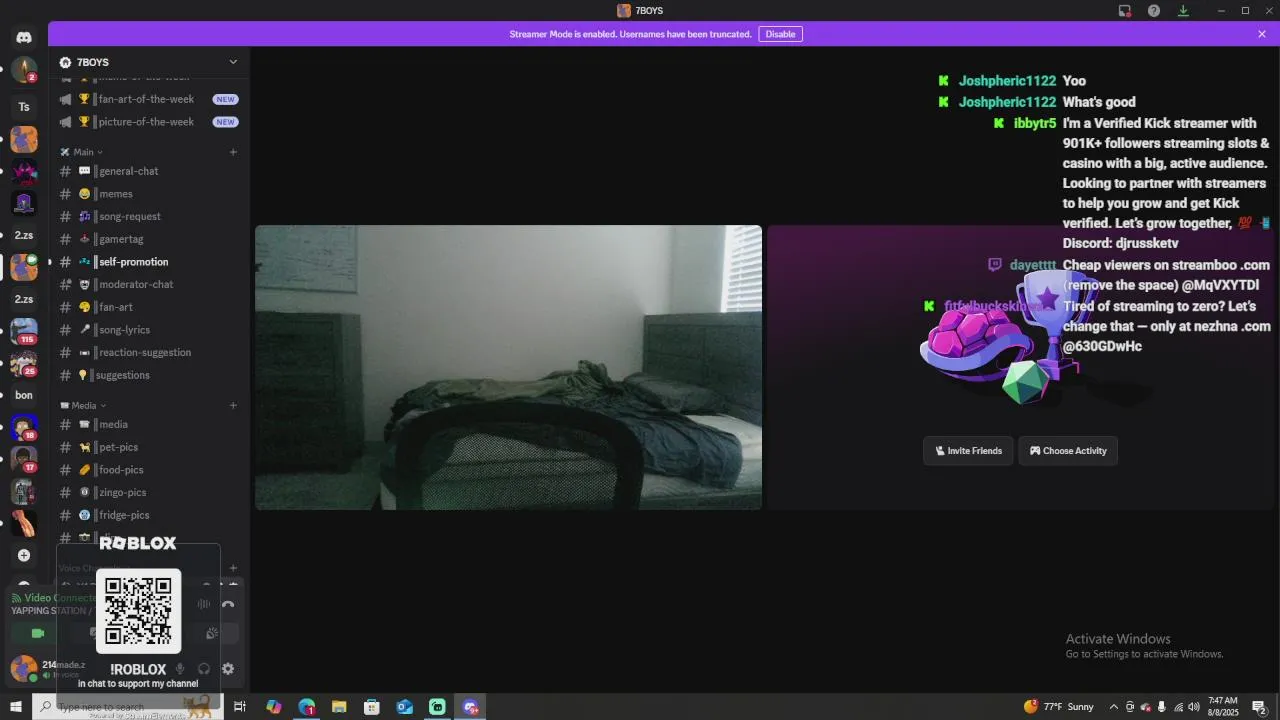Click Choose Activity button
Viewport: 1280px width, 720px height.
[x=1068, y=451]
